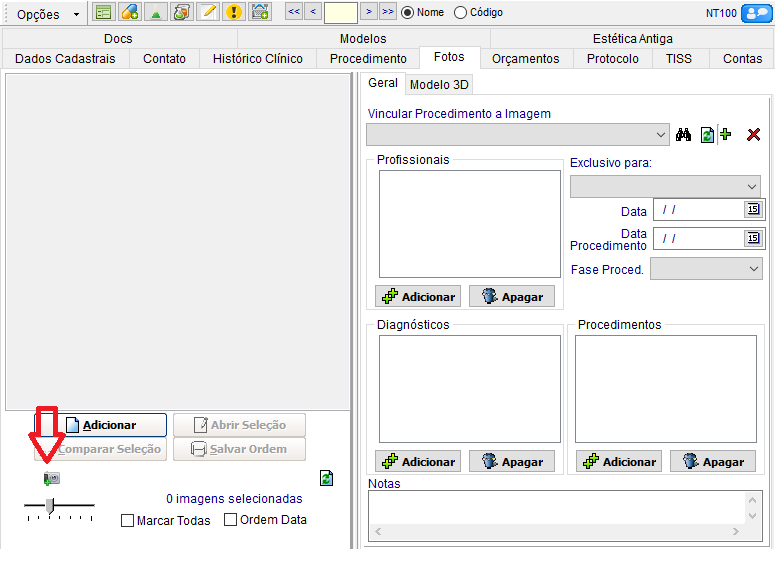Image resolution: width=775 pixels, height=564 pixels.
Task: Click the binoculars search icon
Action: click(684, 135)
